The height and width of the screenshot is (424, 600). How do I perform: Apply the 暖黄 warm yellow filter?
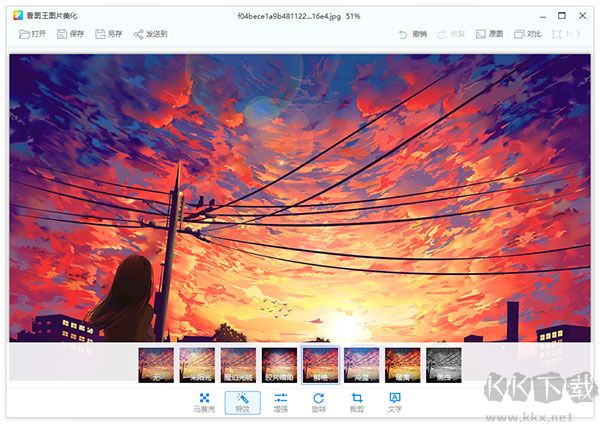click(x=403, y=365)
